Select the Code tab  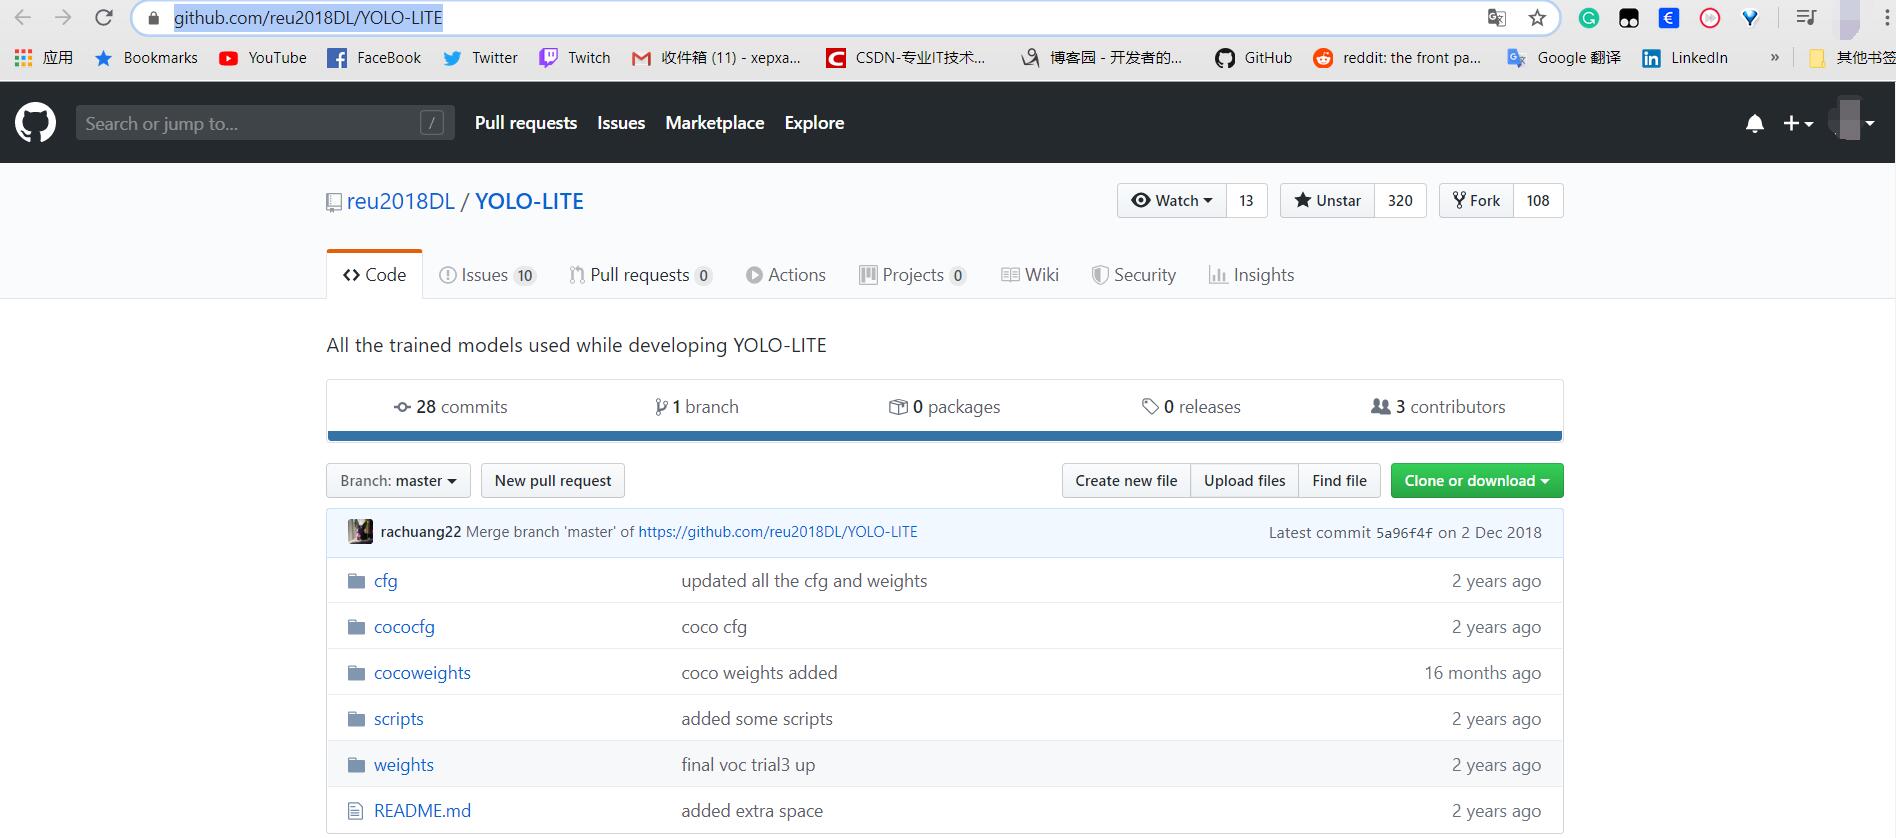[x=374, y=275]
